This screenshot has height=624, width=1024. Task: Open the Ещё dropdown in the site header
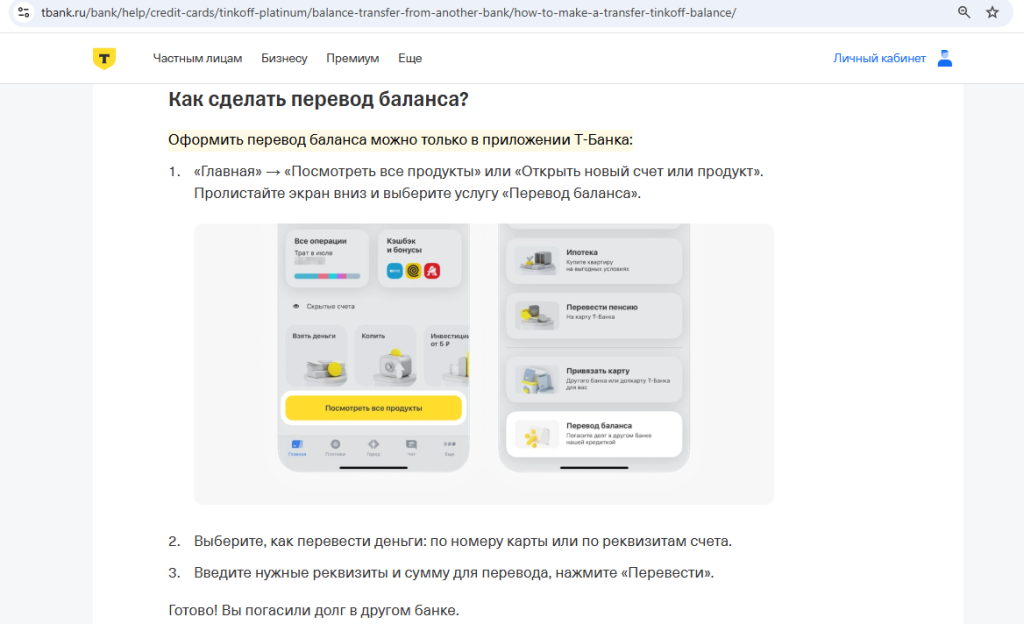coord(410,58)
